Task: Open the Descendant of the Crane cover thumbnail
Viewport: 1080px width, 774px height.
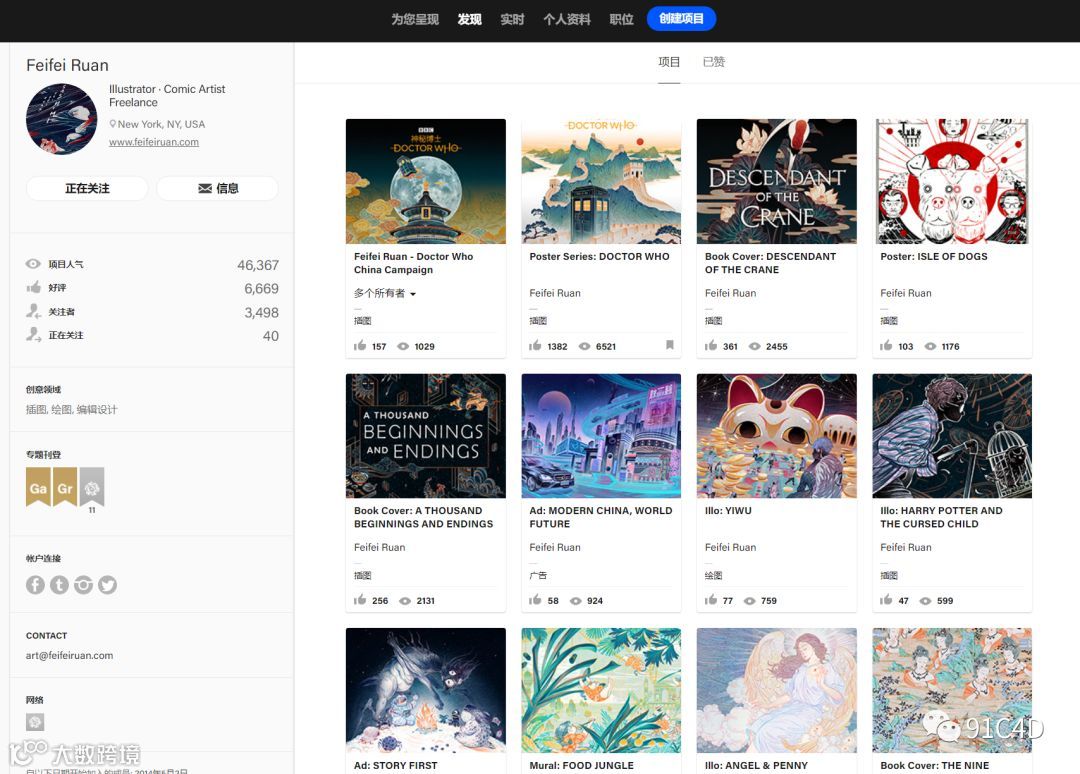Action: [x=776, y=181]
